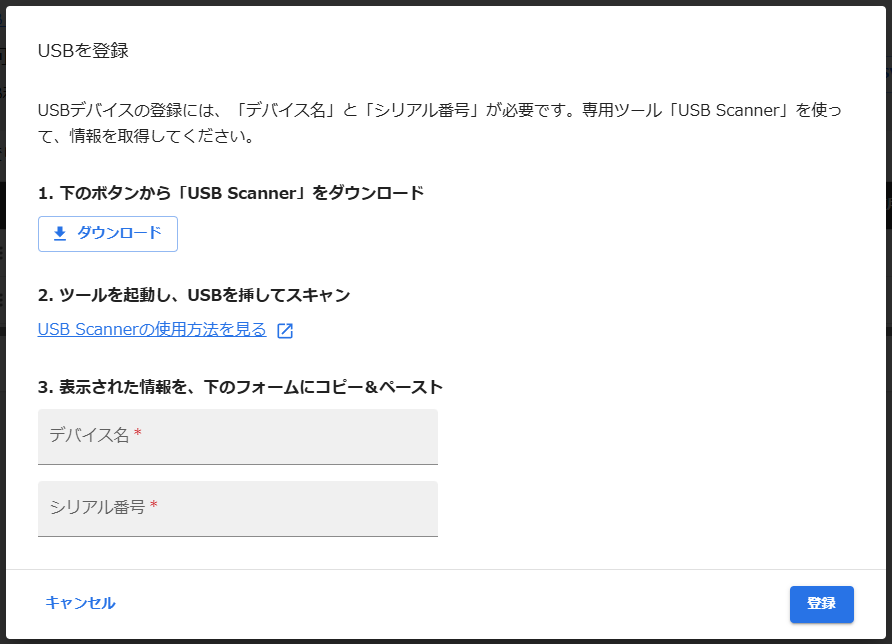Click the external link icon beside usage link
This screenshot has width=892, height=644.
pos(285,331)
